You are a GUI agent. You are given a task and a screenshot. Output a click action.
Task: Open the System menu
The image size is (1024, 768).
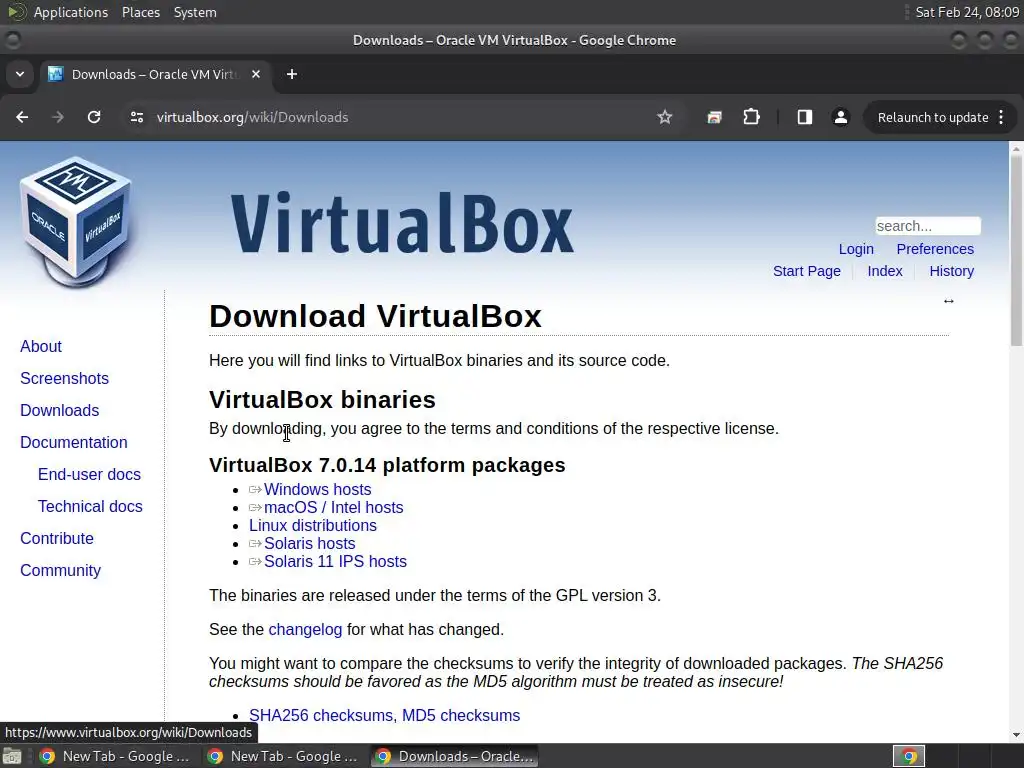[195, 12]
